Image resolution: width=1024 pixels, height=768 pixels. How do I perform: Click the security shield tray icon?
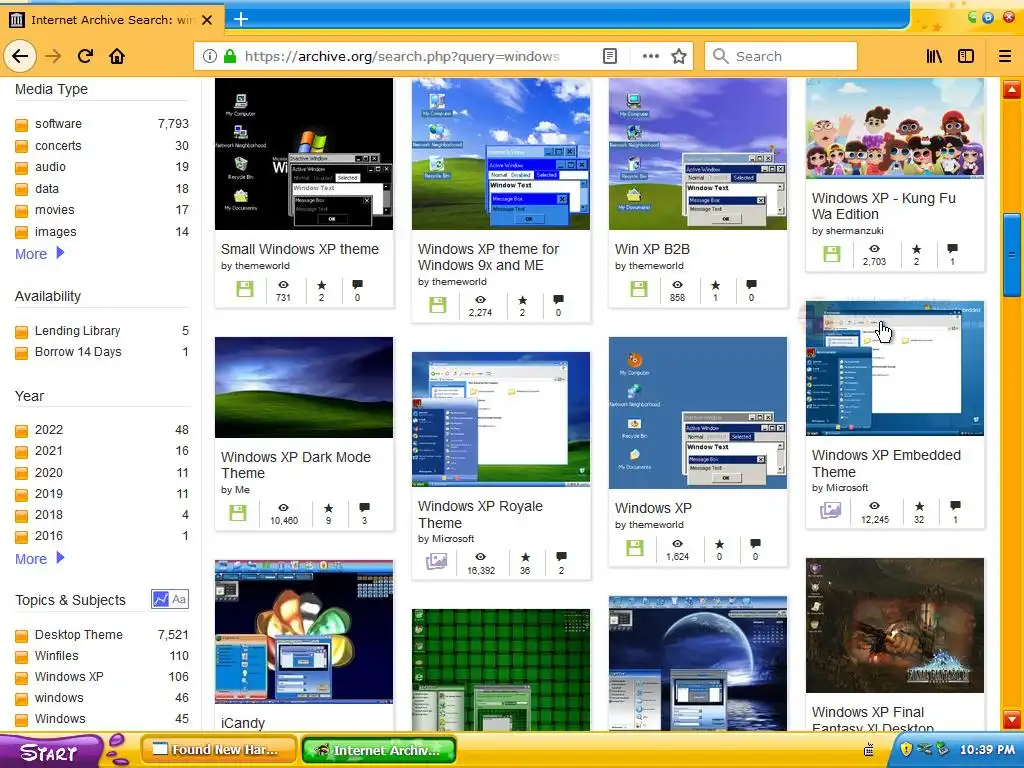[x=906, y=748]
